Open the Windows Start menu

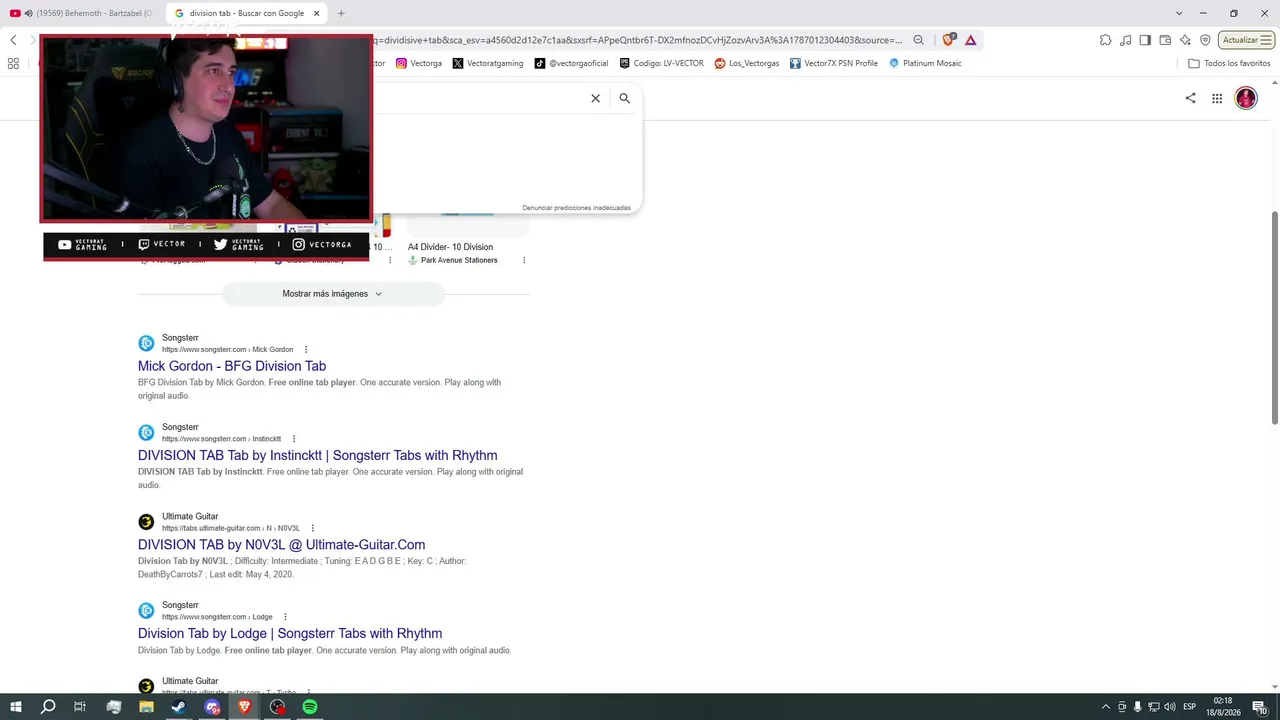click(16, 707)
